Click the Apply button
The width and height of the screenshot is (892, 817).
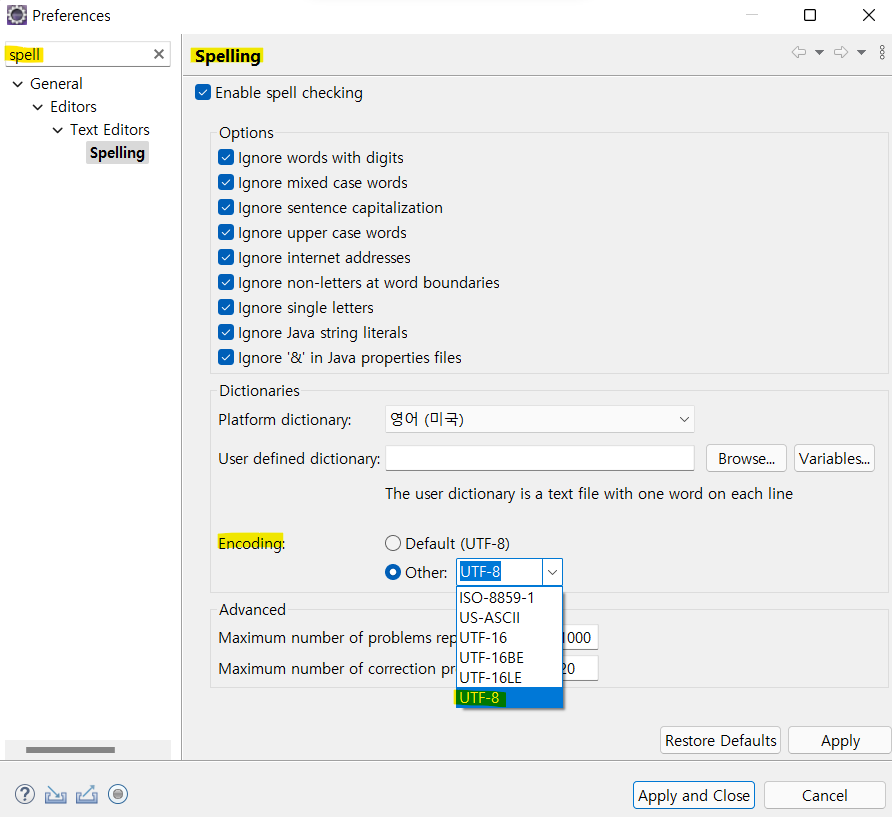(840, 740)
